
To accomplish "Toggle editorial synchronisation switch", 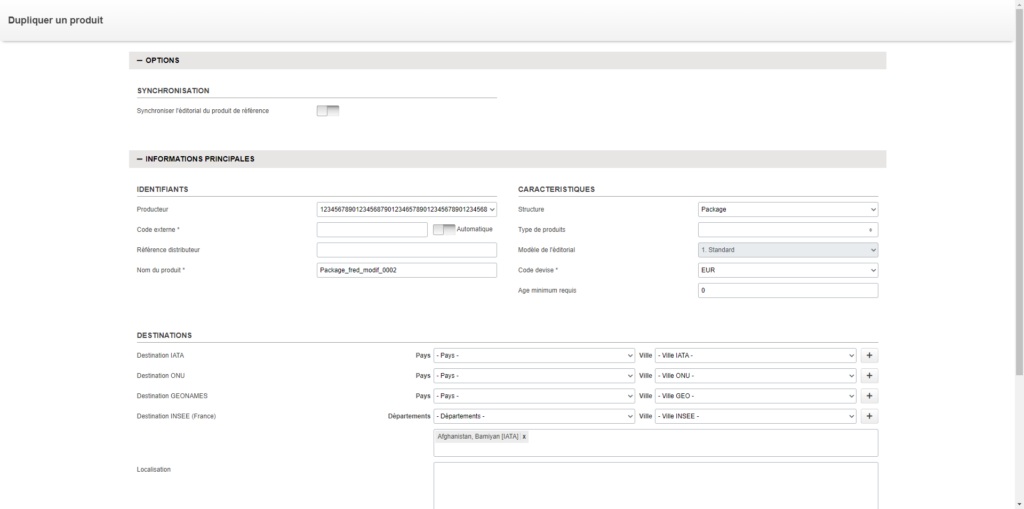I will pyautogui.click(x=328, y=111).
